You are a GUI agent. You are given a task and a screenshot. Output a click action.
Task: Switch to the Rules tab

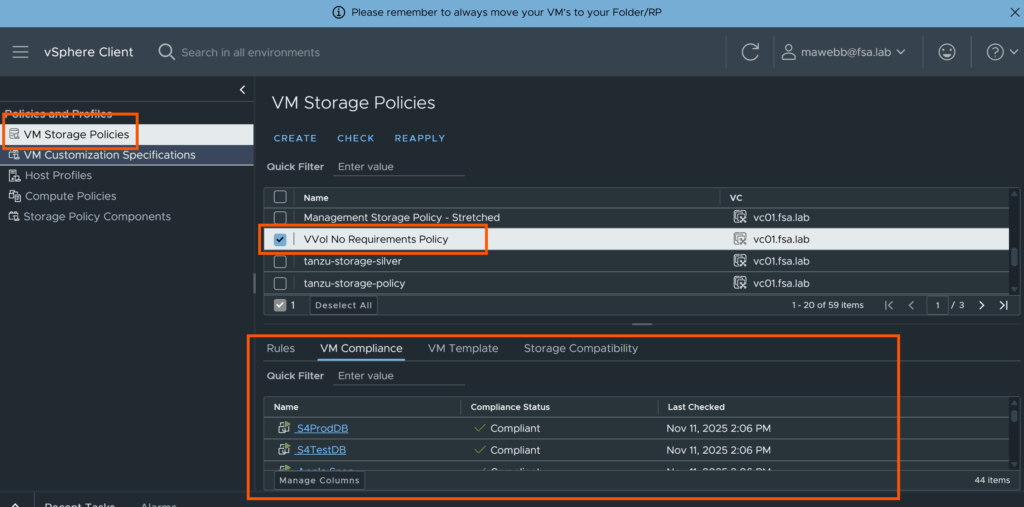click(x=280, y=348)
